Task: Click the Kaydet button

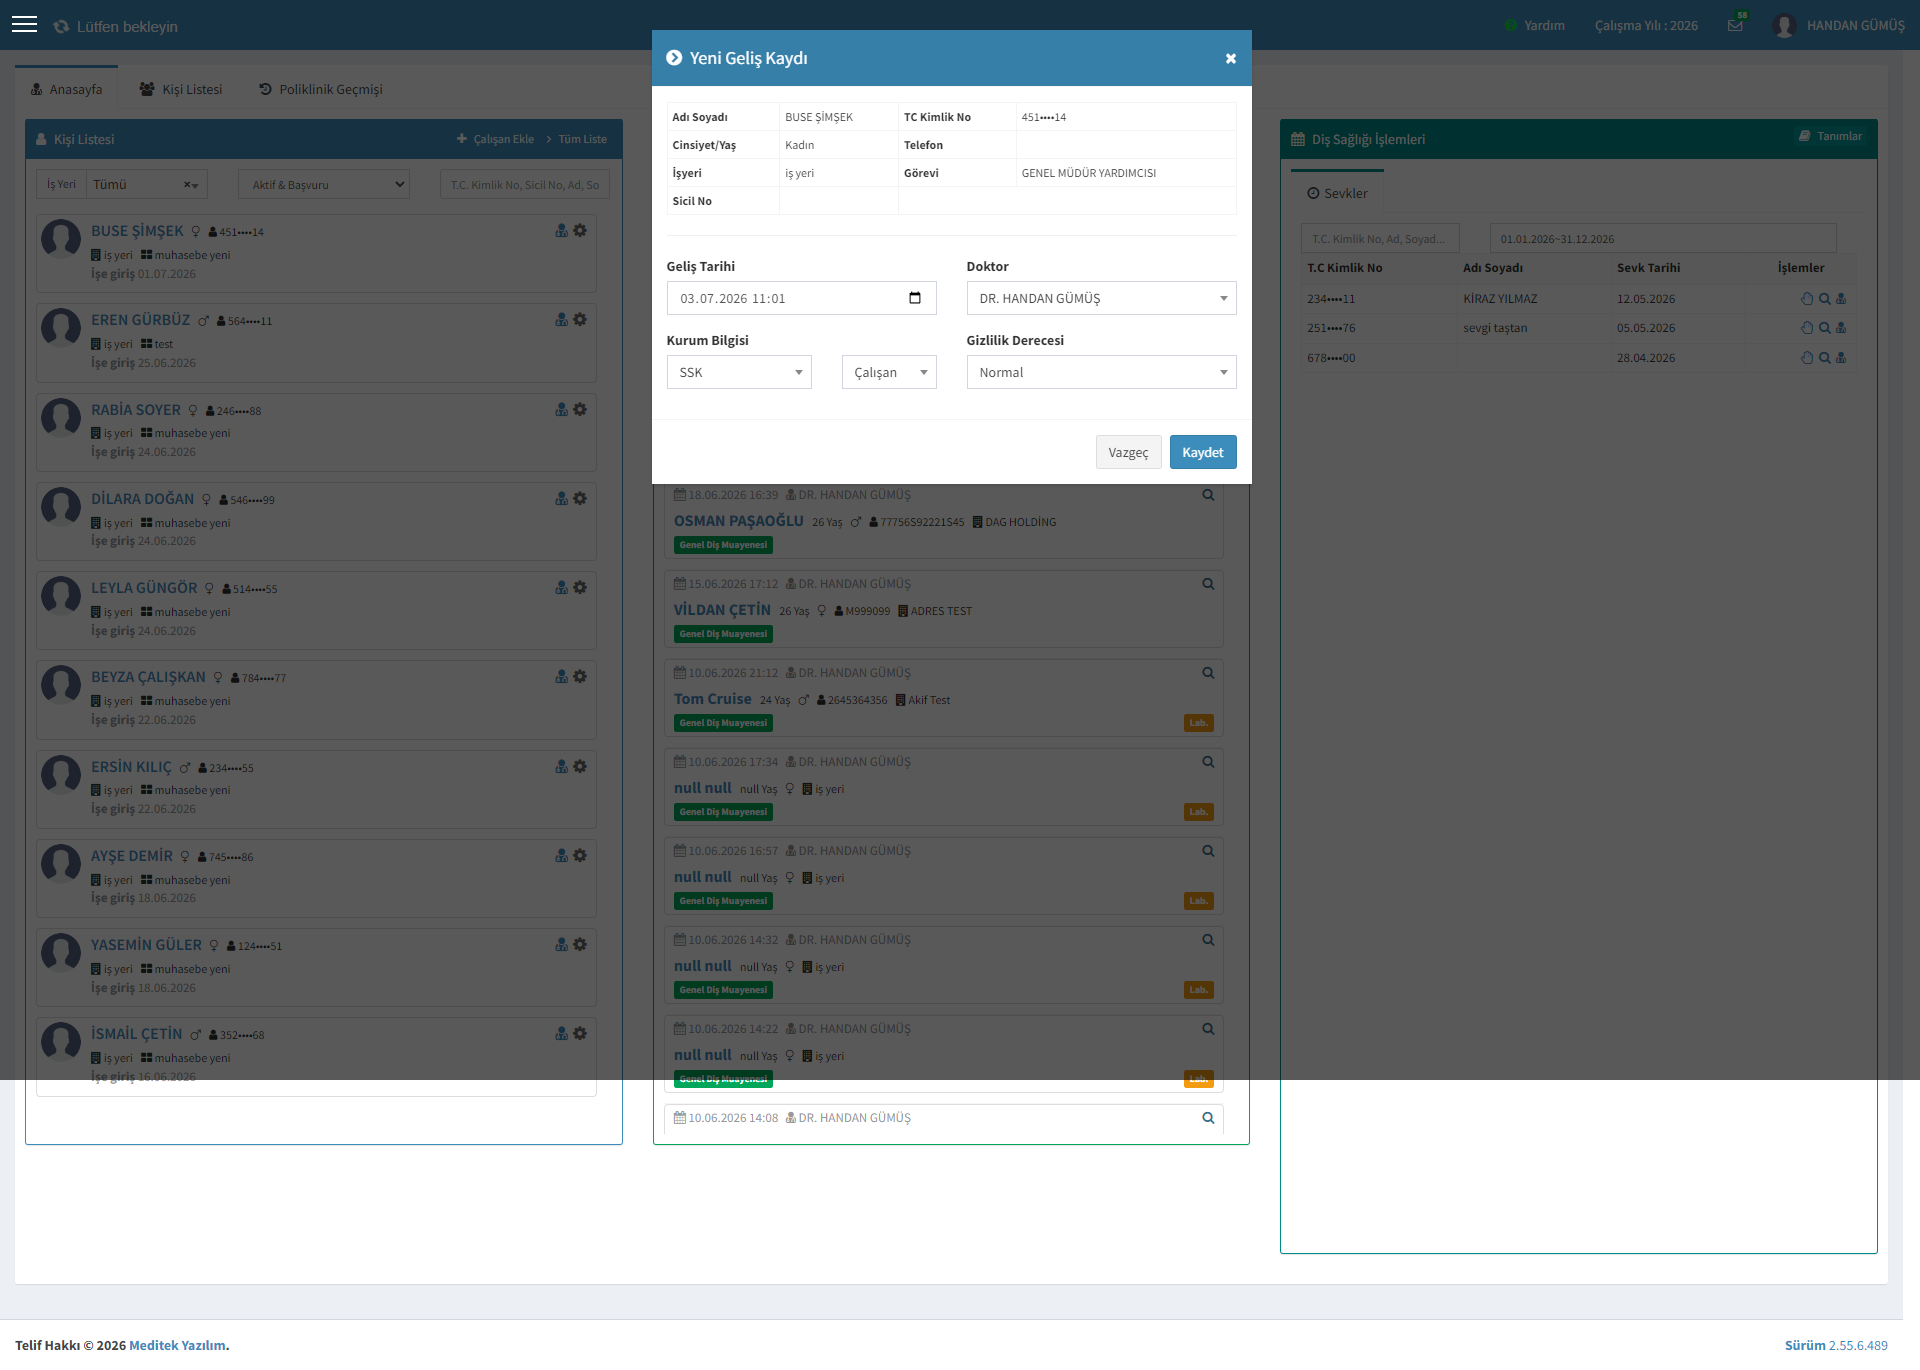Action: 1203,452
